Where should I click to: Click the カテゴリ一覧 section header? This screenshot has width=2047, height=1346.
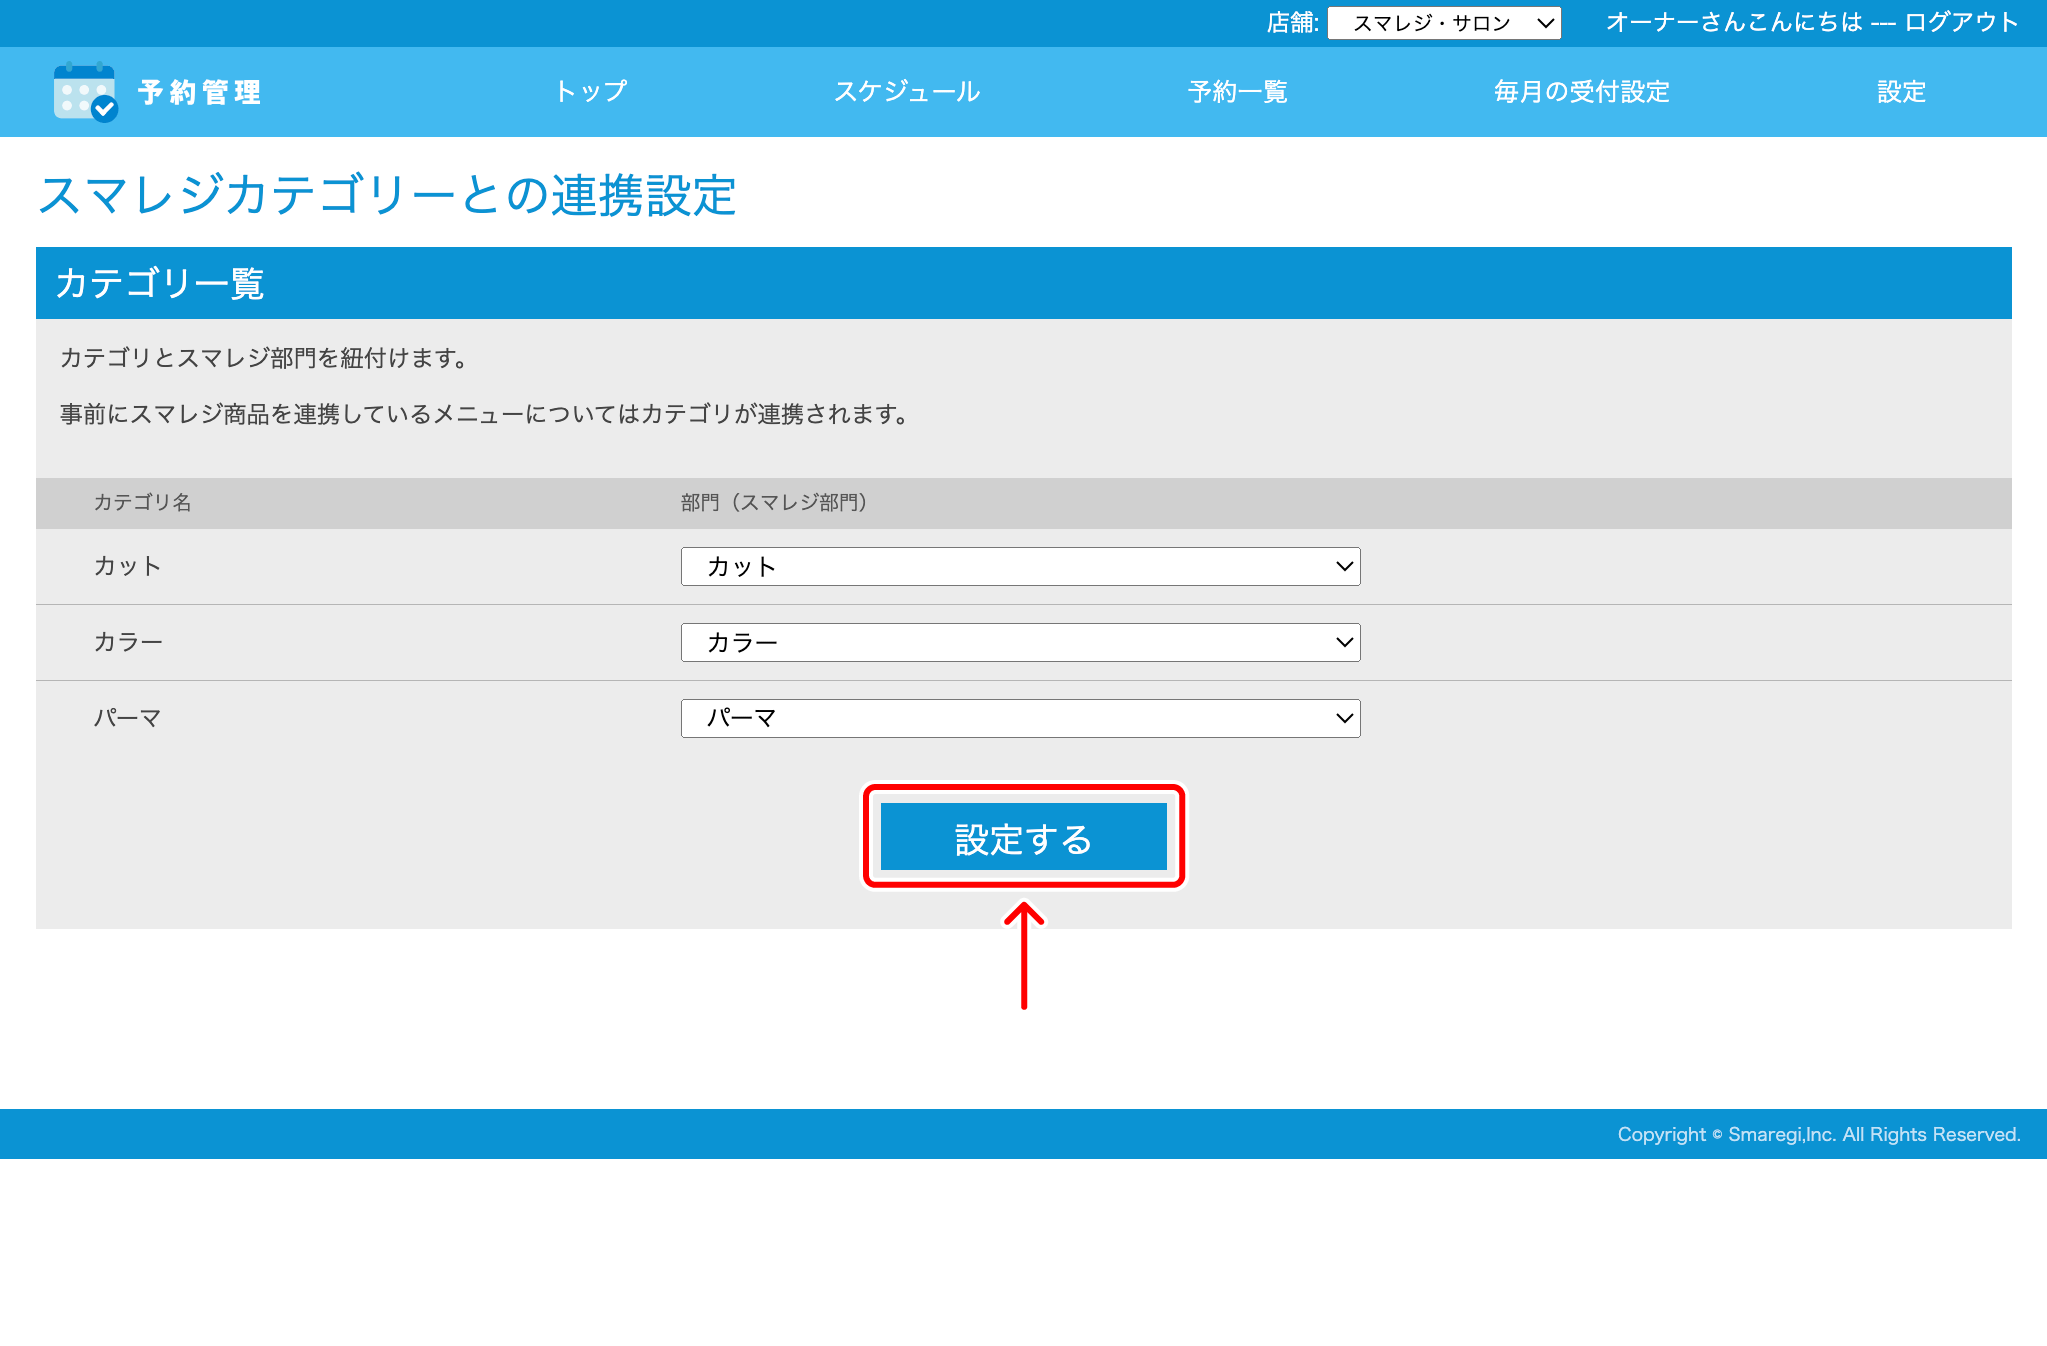(160, 283)
